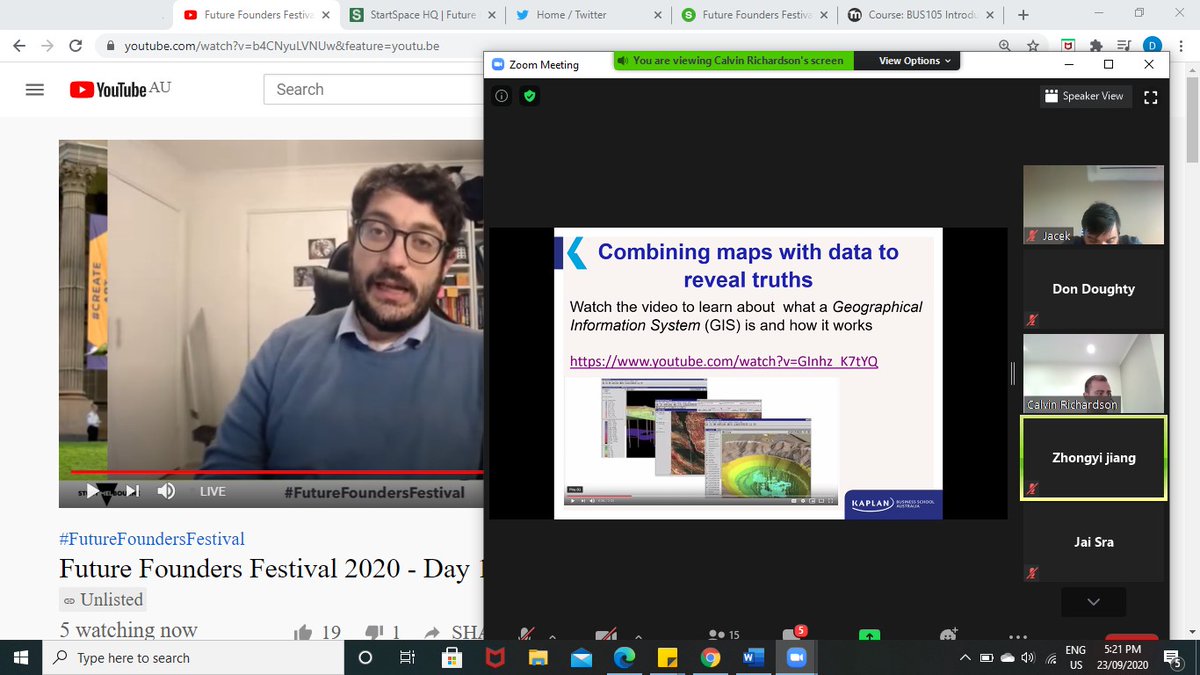The height and width of the screenshot is (675, 1200).
Task: Go forward in Chrome
Action: pos(47,46)
